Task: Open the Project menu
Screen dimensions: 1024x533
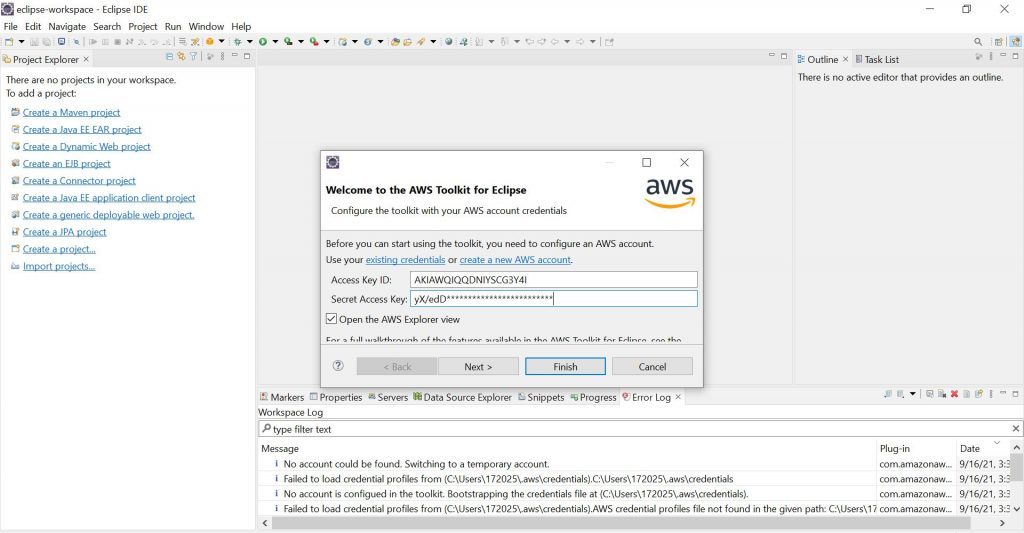Action: click(x=142, y=26)
